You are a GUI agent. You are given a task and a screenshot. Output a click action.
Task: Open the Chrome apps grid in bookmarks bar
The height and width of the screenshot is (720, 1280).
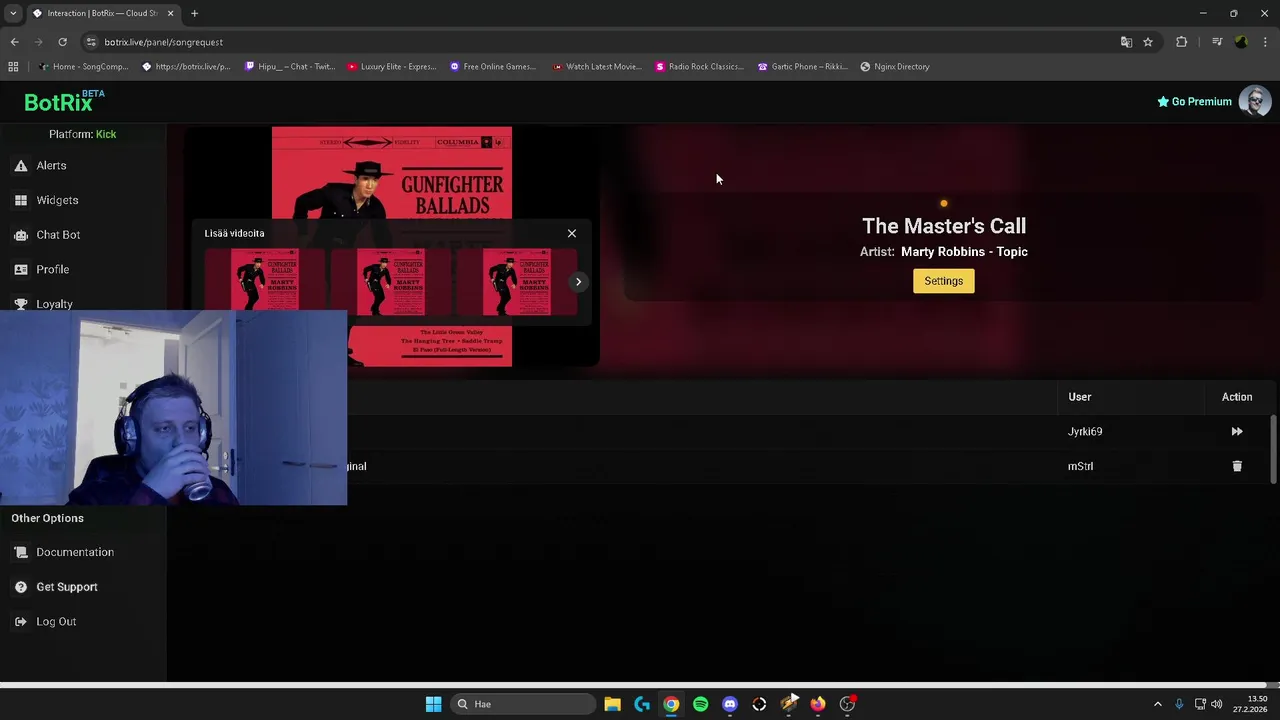13,67
